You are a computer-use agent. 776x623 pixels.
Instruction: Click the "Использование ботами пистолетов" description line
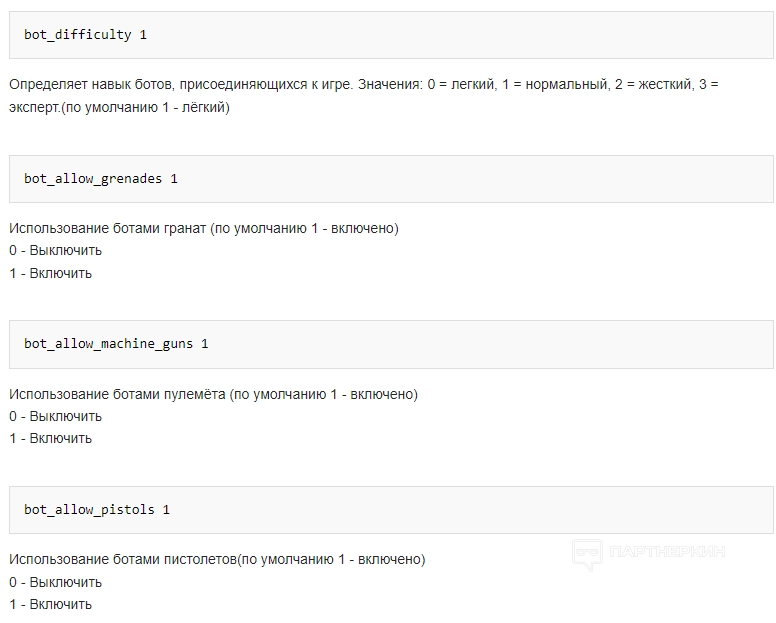click(217, 560)
